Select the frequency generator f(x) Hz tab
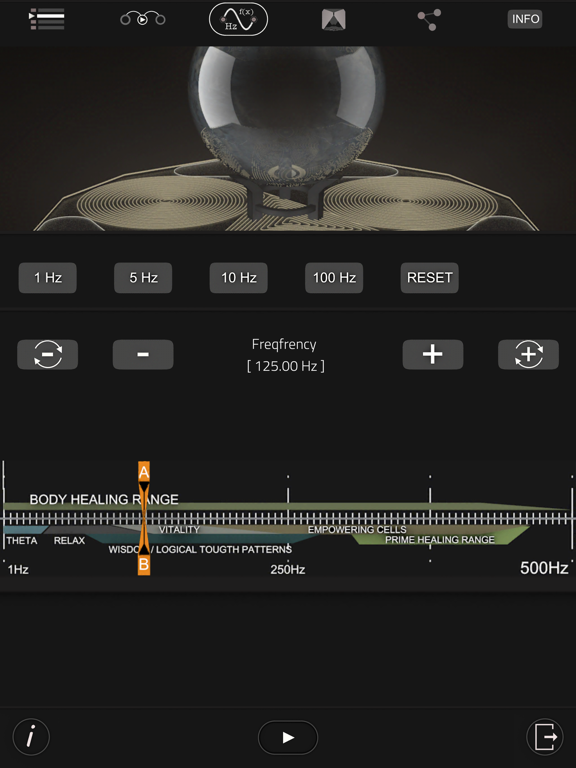The height and width of the screenshot is (768, 576). 239,20
